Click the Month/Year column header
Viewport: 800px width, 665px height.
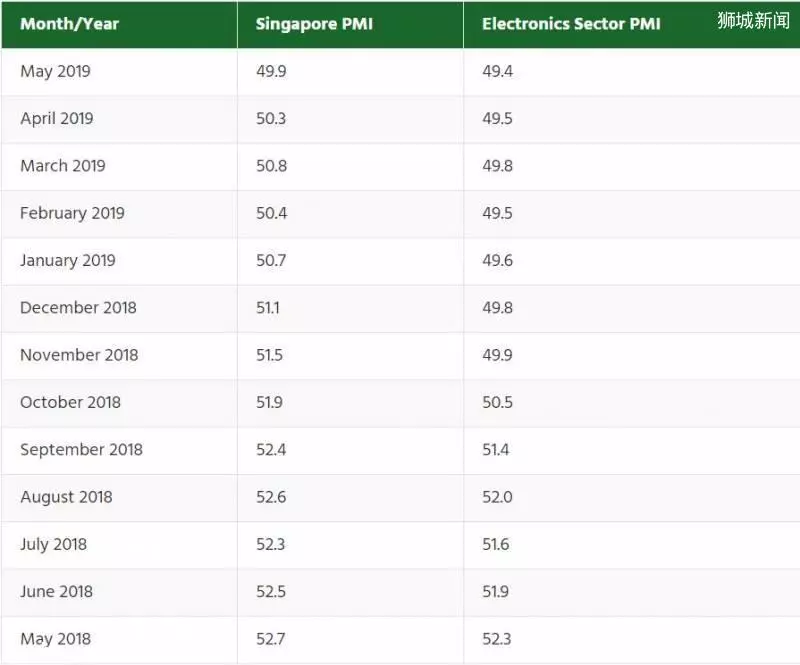coord(69,24)
